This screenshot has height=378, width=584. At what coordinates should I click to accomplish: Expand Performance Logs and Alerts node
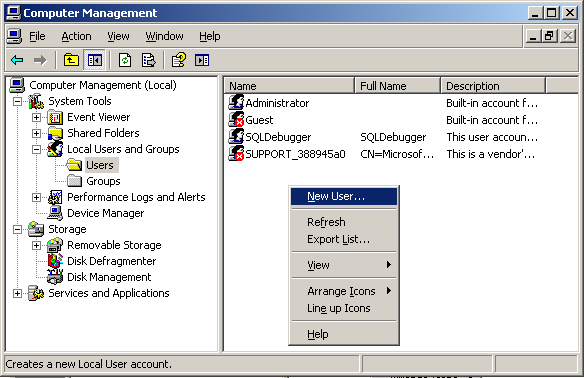point(36,197)
